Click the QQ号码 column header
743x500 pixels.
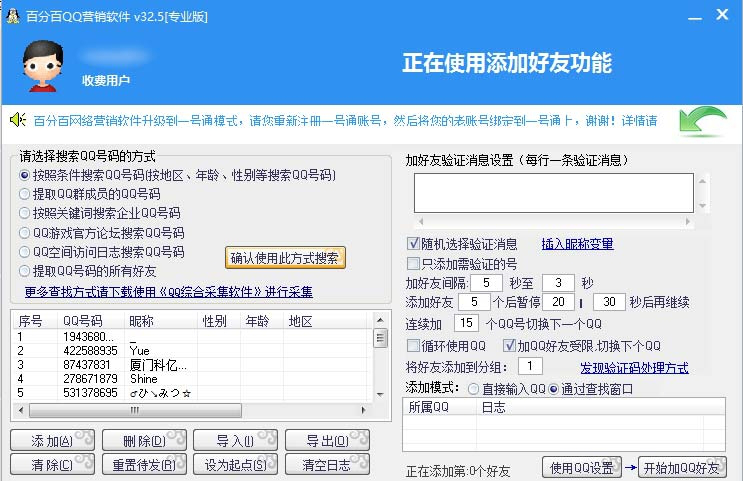91,321
